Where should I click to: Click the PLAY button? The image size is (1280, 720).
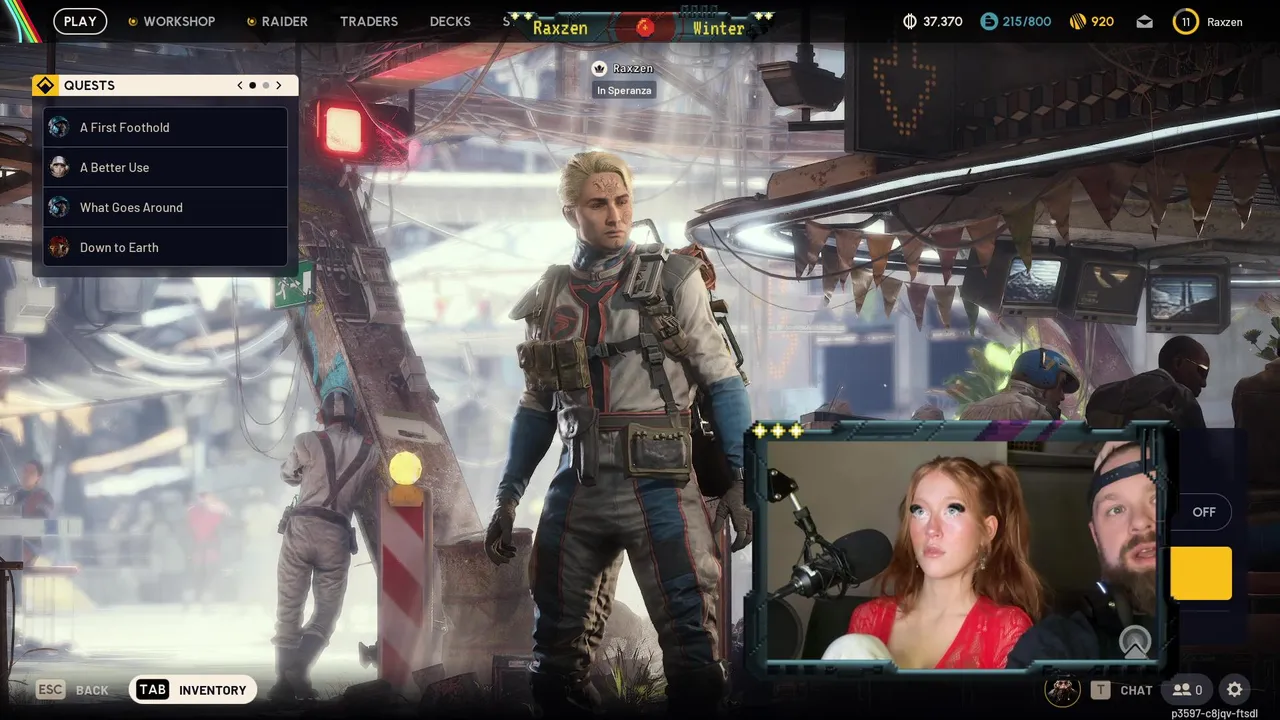(80, 21)
